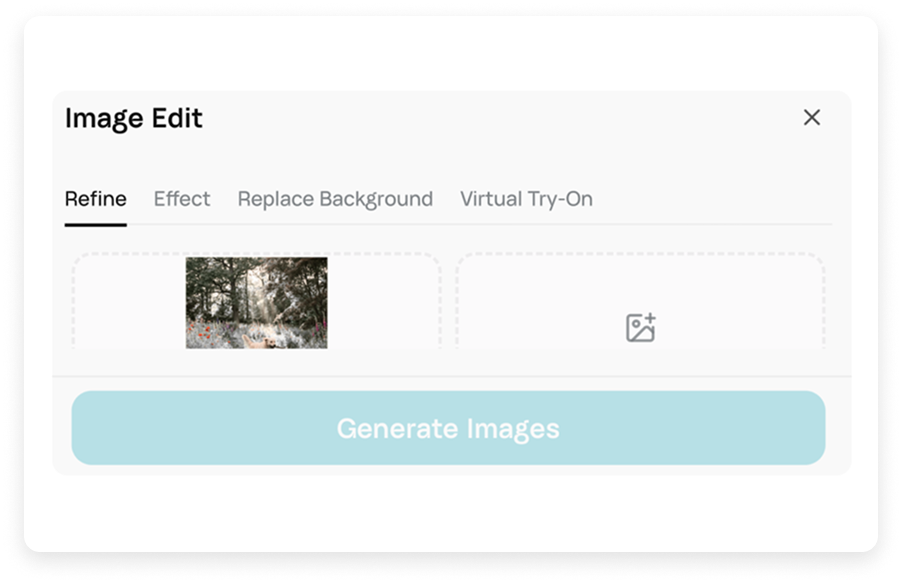Screen dimensions: 902x584
Task: Select the Virtual Try-On tab
Action: [x=525, y=199]
